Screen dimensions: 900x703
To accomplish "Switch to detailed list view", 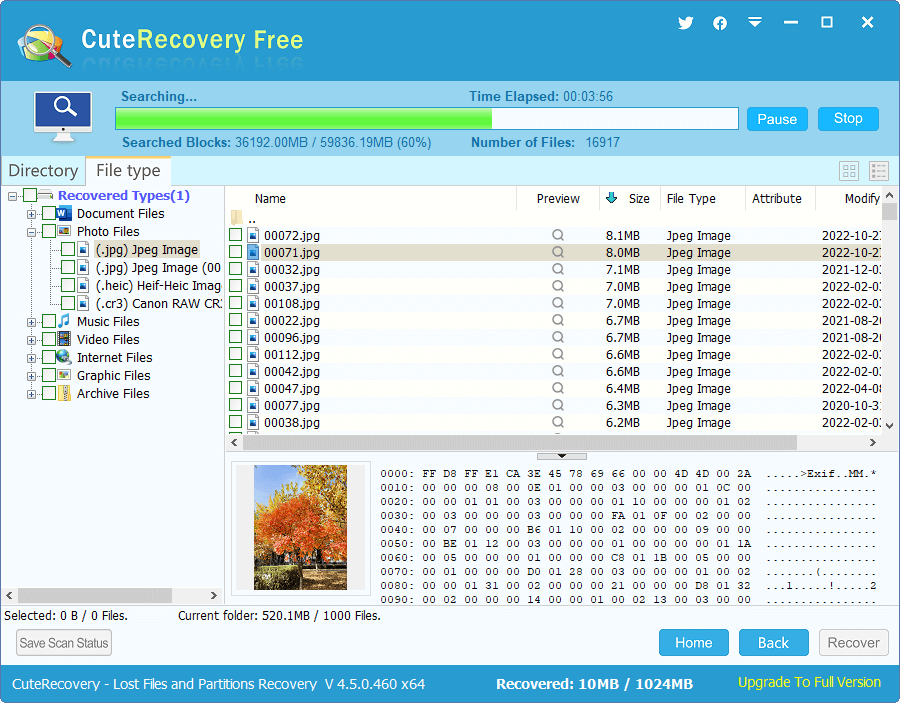I will (879, 170).
